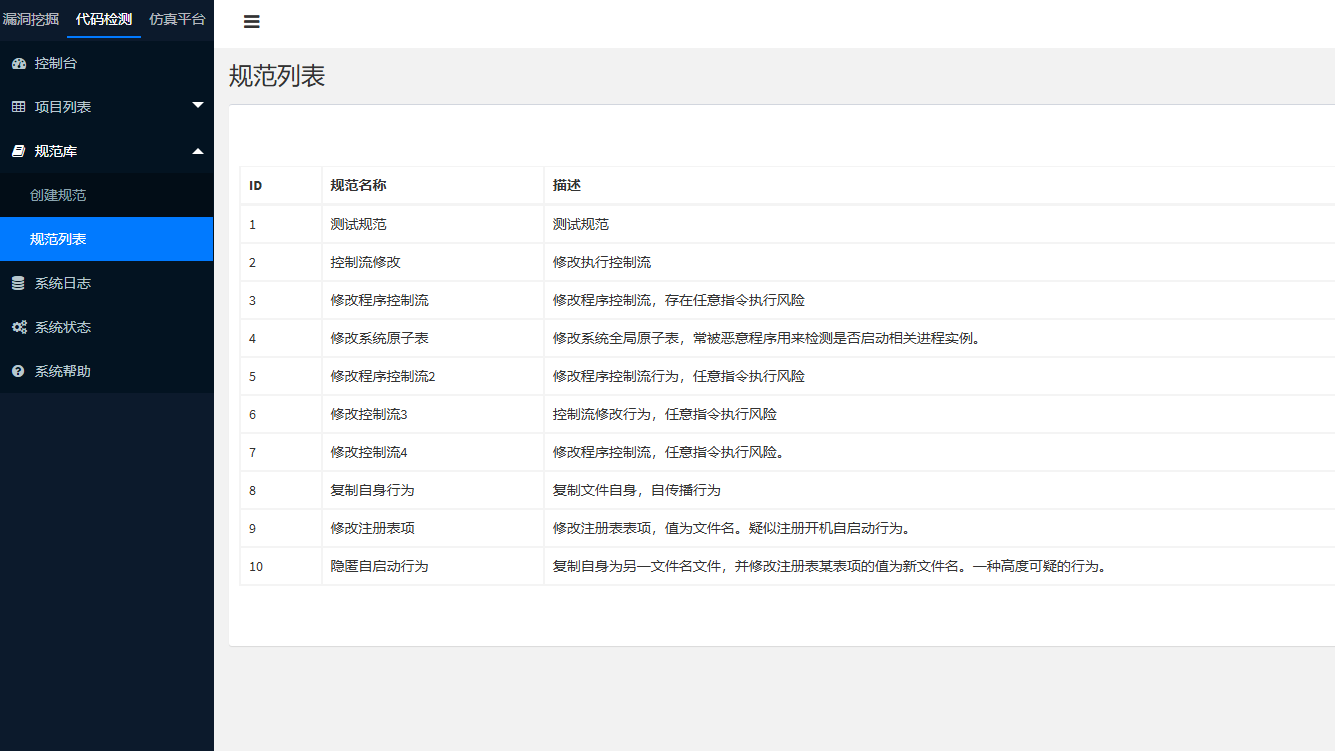Open 控制台 in the sidebar
This screenshot has width=1335, height=751.
point(56,63)
